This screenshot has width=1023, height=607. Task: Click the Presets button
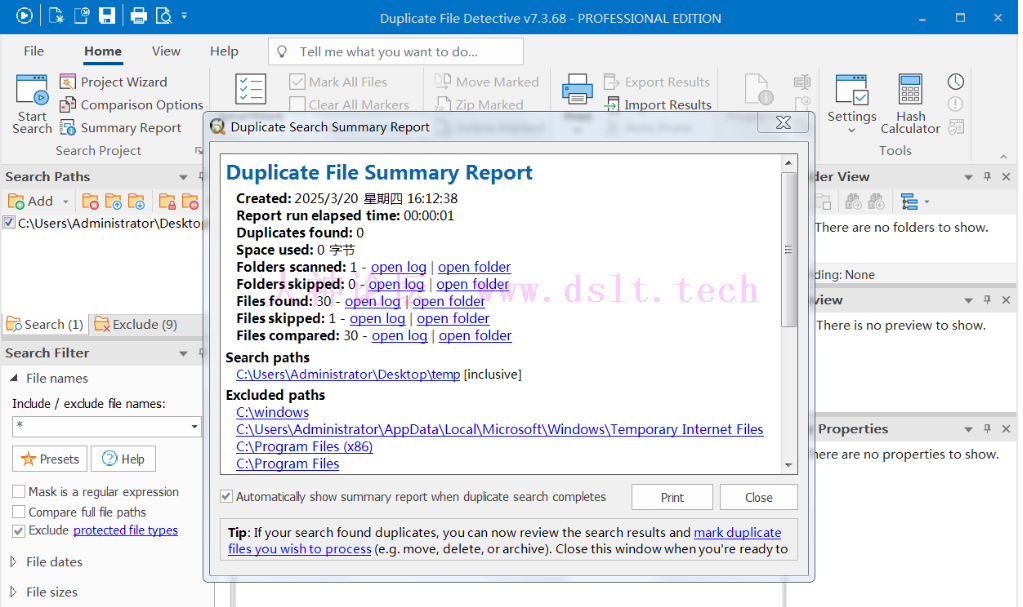tap(50, 459)
